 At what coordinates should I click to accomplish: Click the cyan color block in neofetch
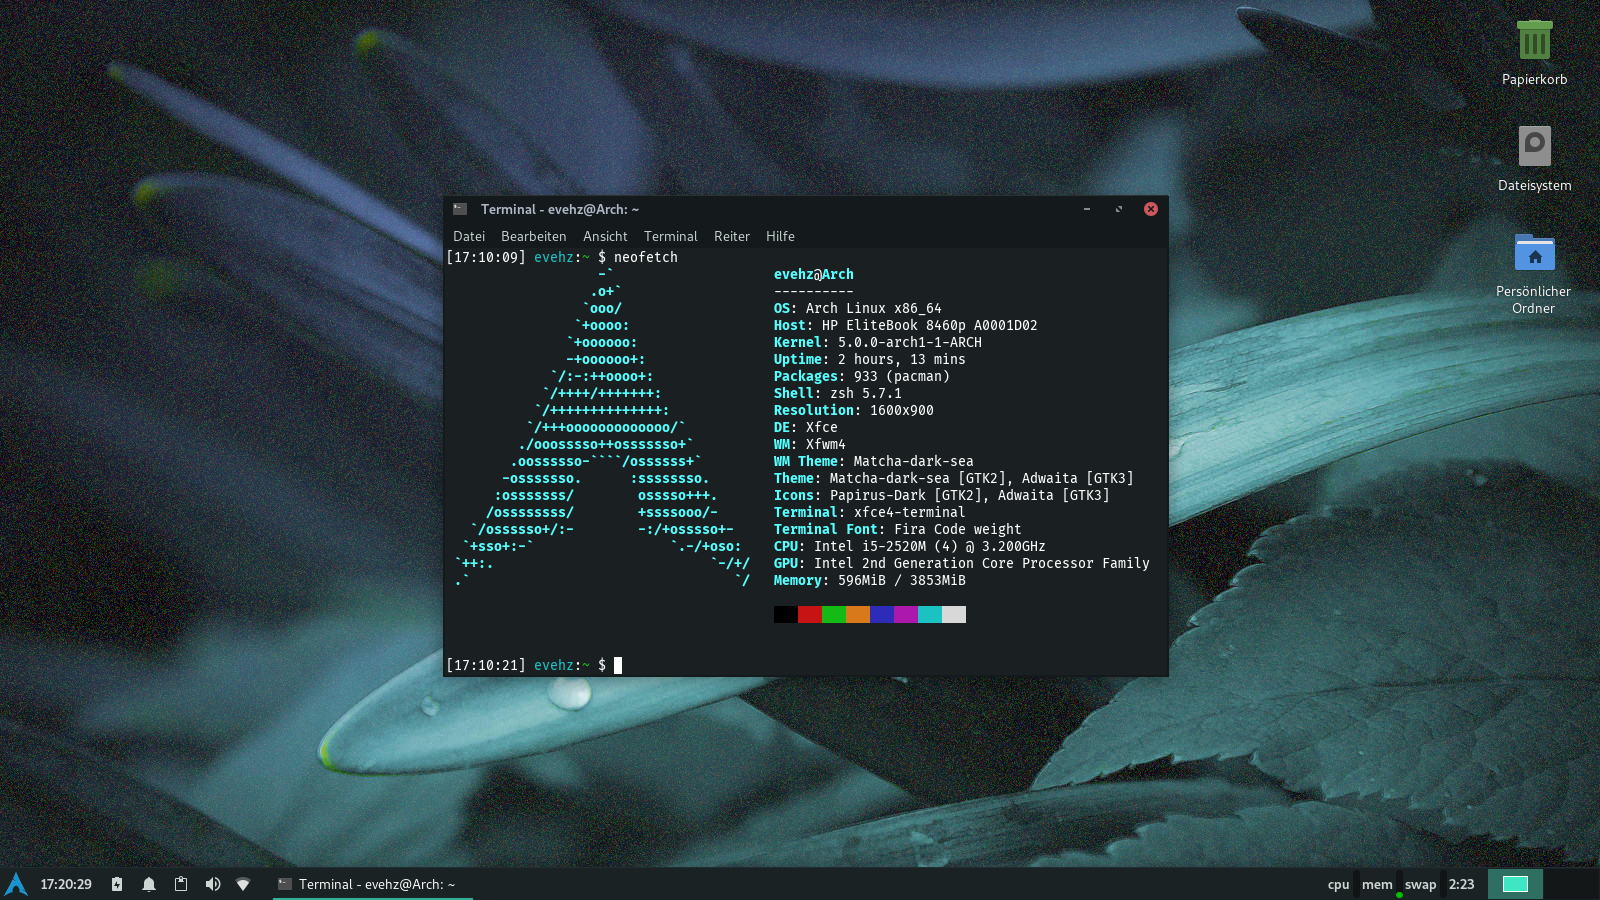pyautogui.click(x=930, y=614)
